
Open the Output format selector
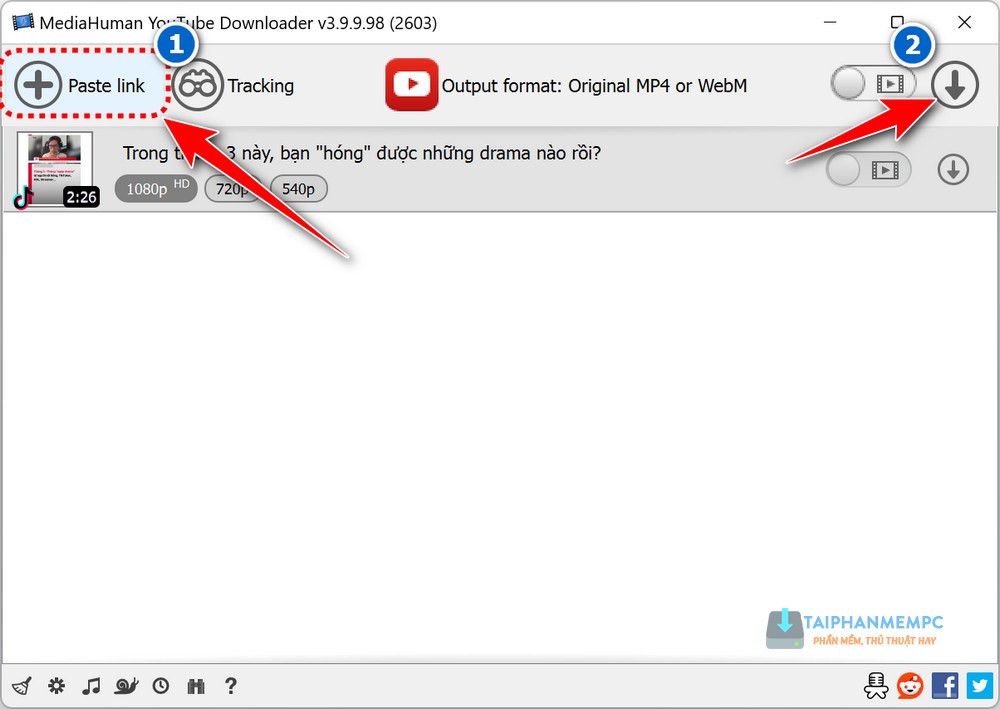[x=566, y=86]
